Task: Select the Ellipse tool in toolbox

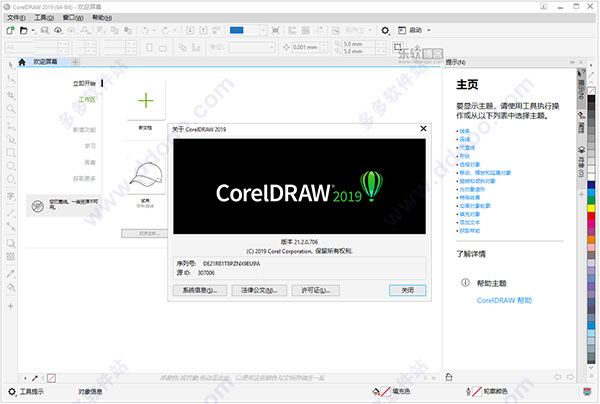Action: pos(11,166)
